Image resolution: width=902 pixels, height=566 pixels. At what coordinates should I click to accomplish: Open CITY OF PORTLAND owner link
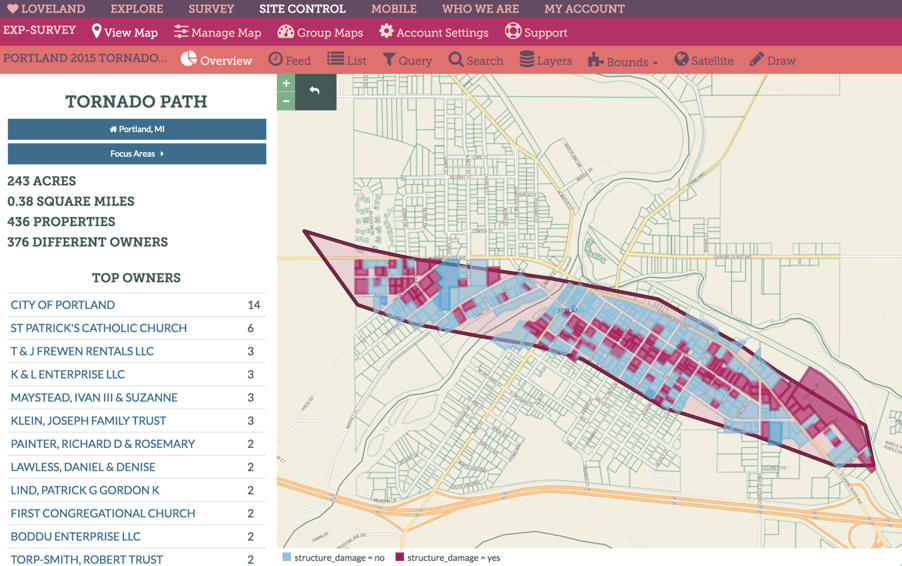pos(63,305)
